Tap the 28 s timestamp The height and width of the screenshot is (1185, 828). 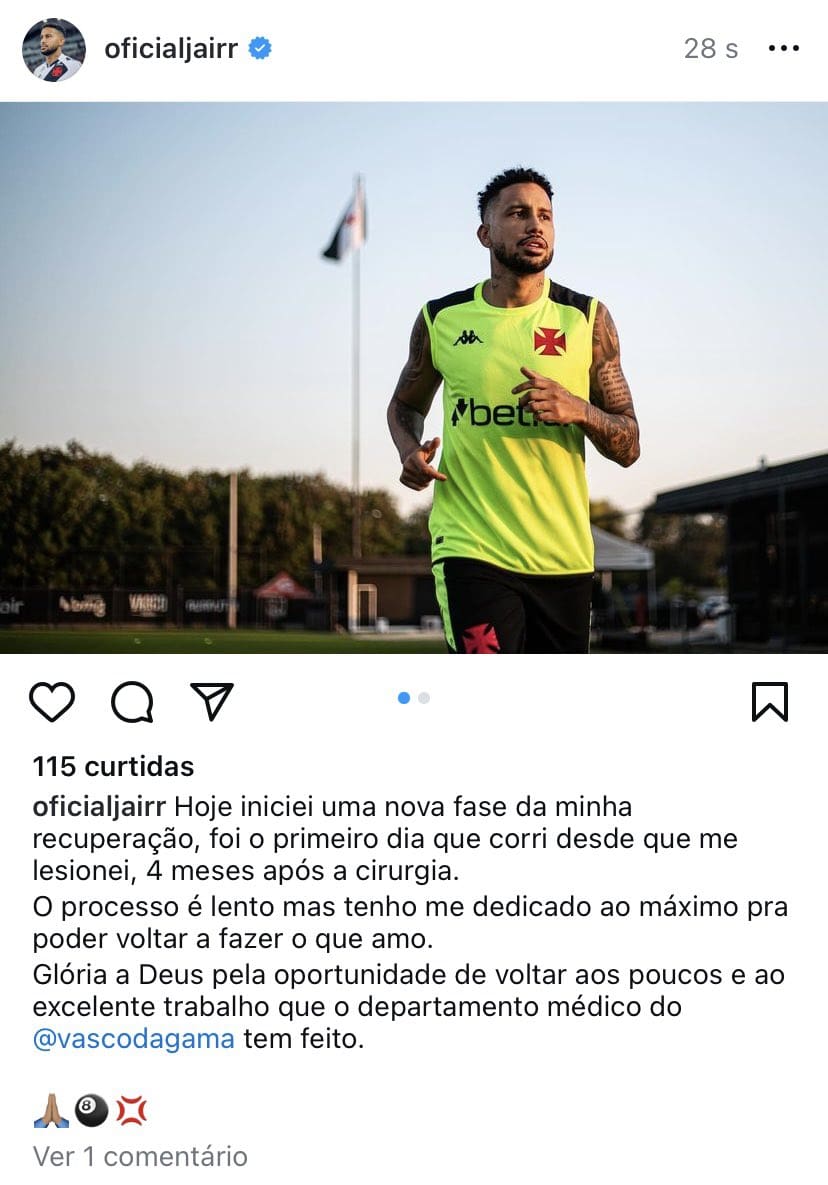711,48
